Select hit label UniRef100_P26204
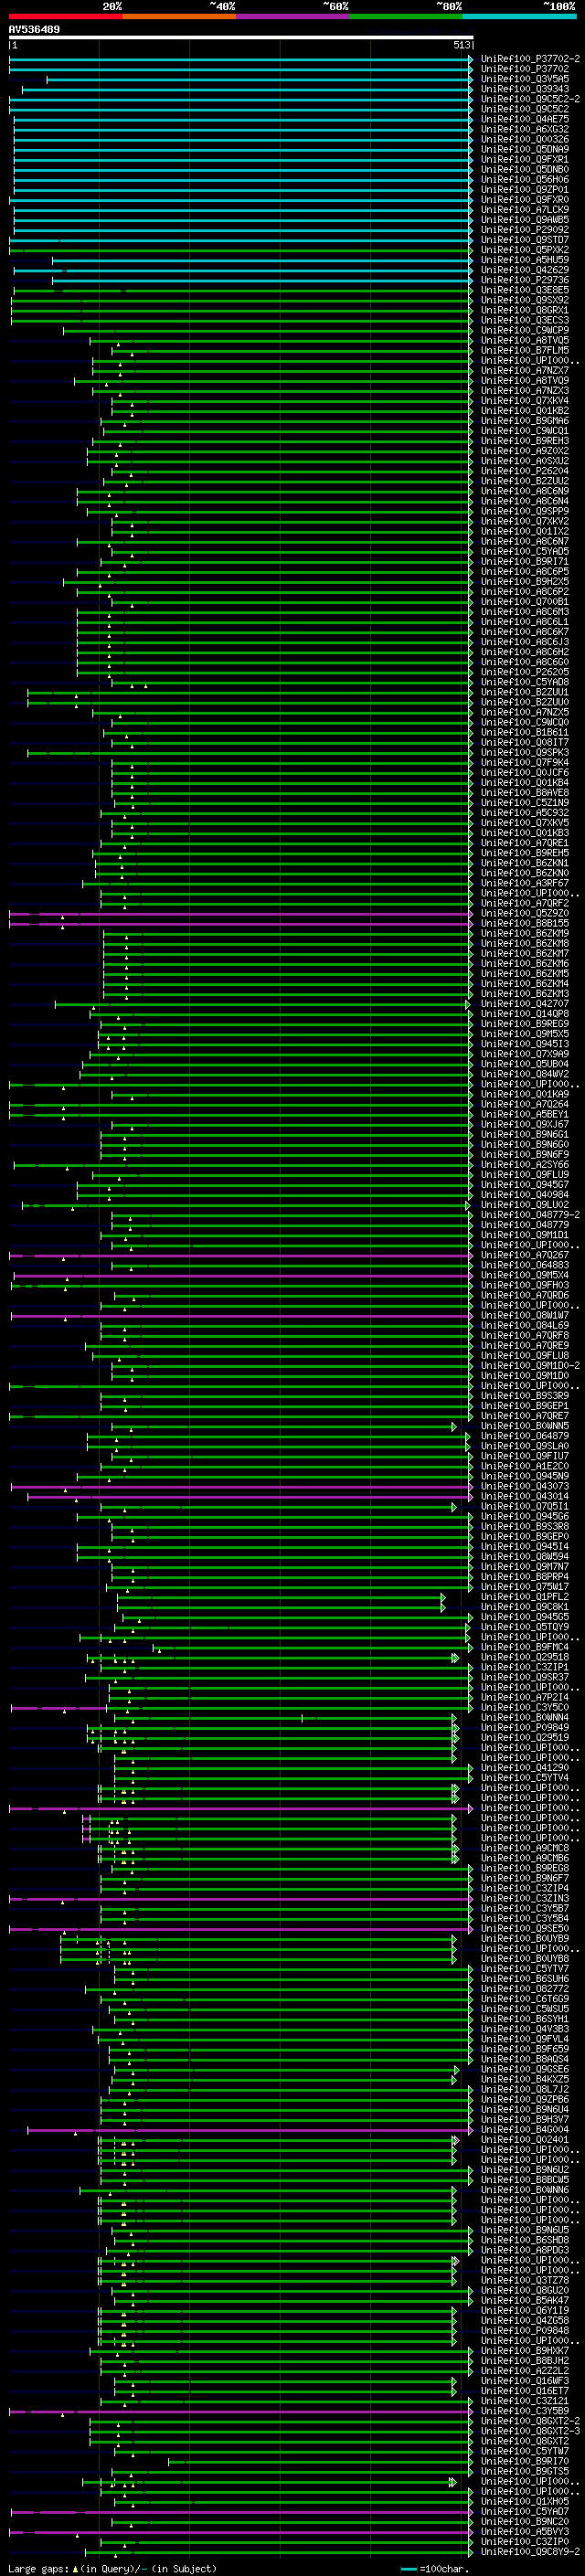Image resolution: width=585 pixels, height=2576 pixels. 525,471
